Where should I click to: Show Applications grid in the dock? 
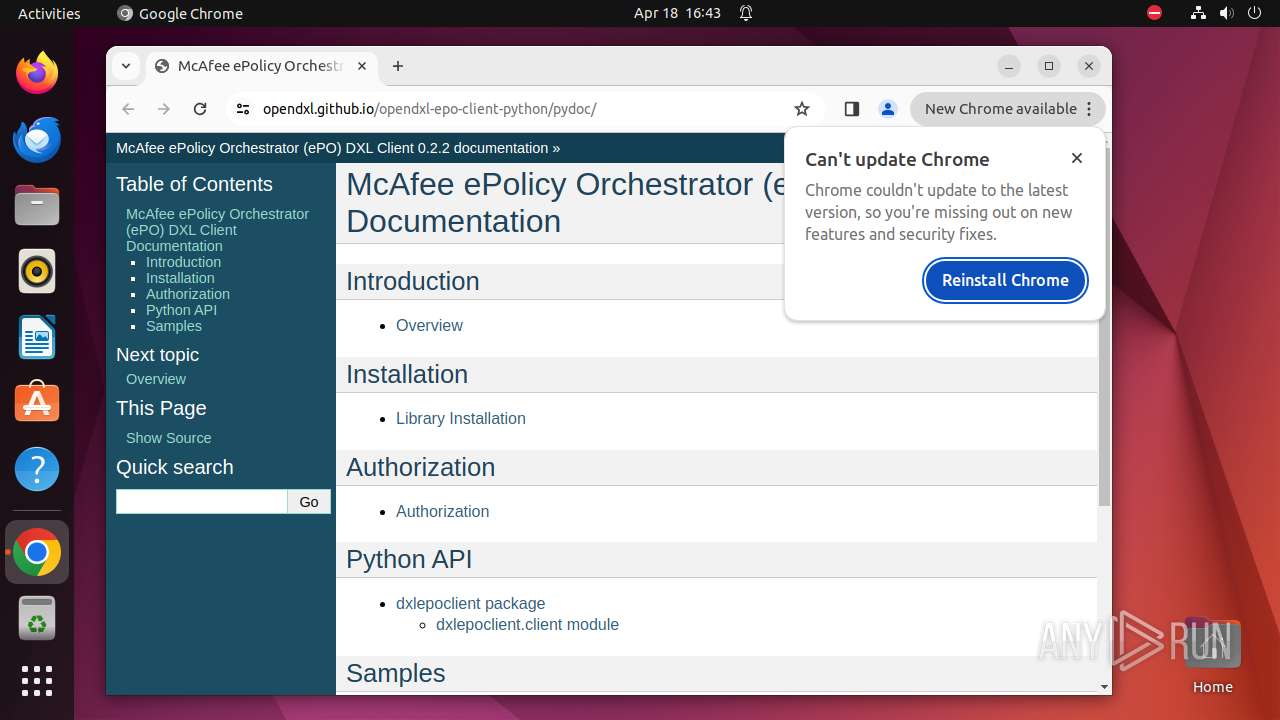[37, 681]
